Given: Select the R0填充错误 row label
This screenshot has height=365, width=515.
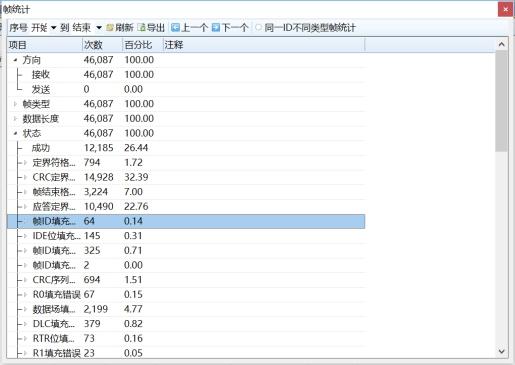Looking at the screenshot, I should pyautogui.click(x=57, y=295).
